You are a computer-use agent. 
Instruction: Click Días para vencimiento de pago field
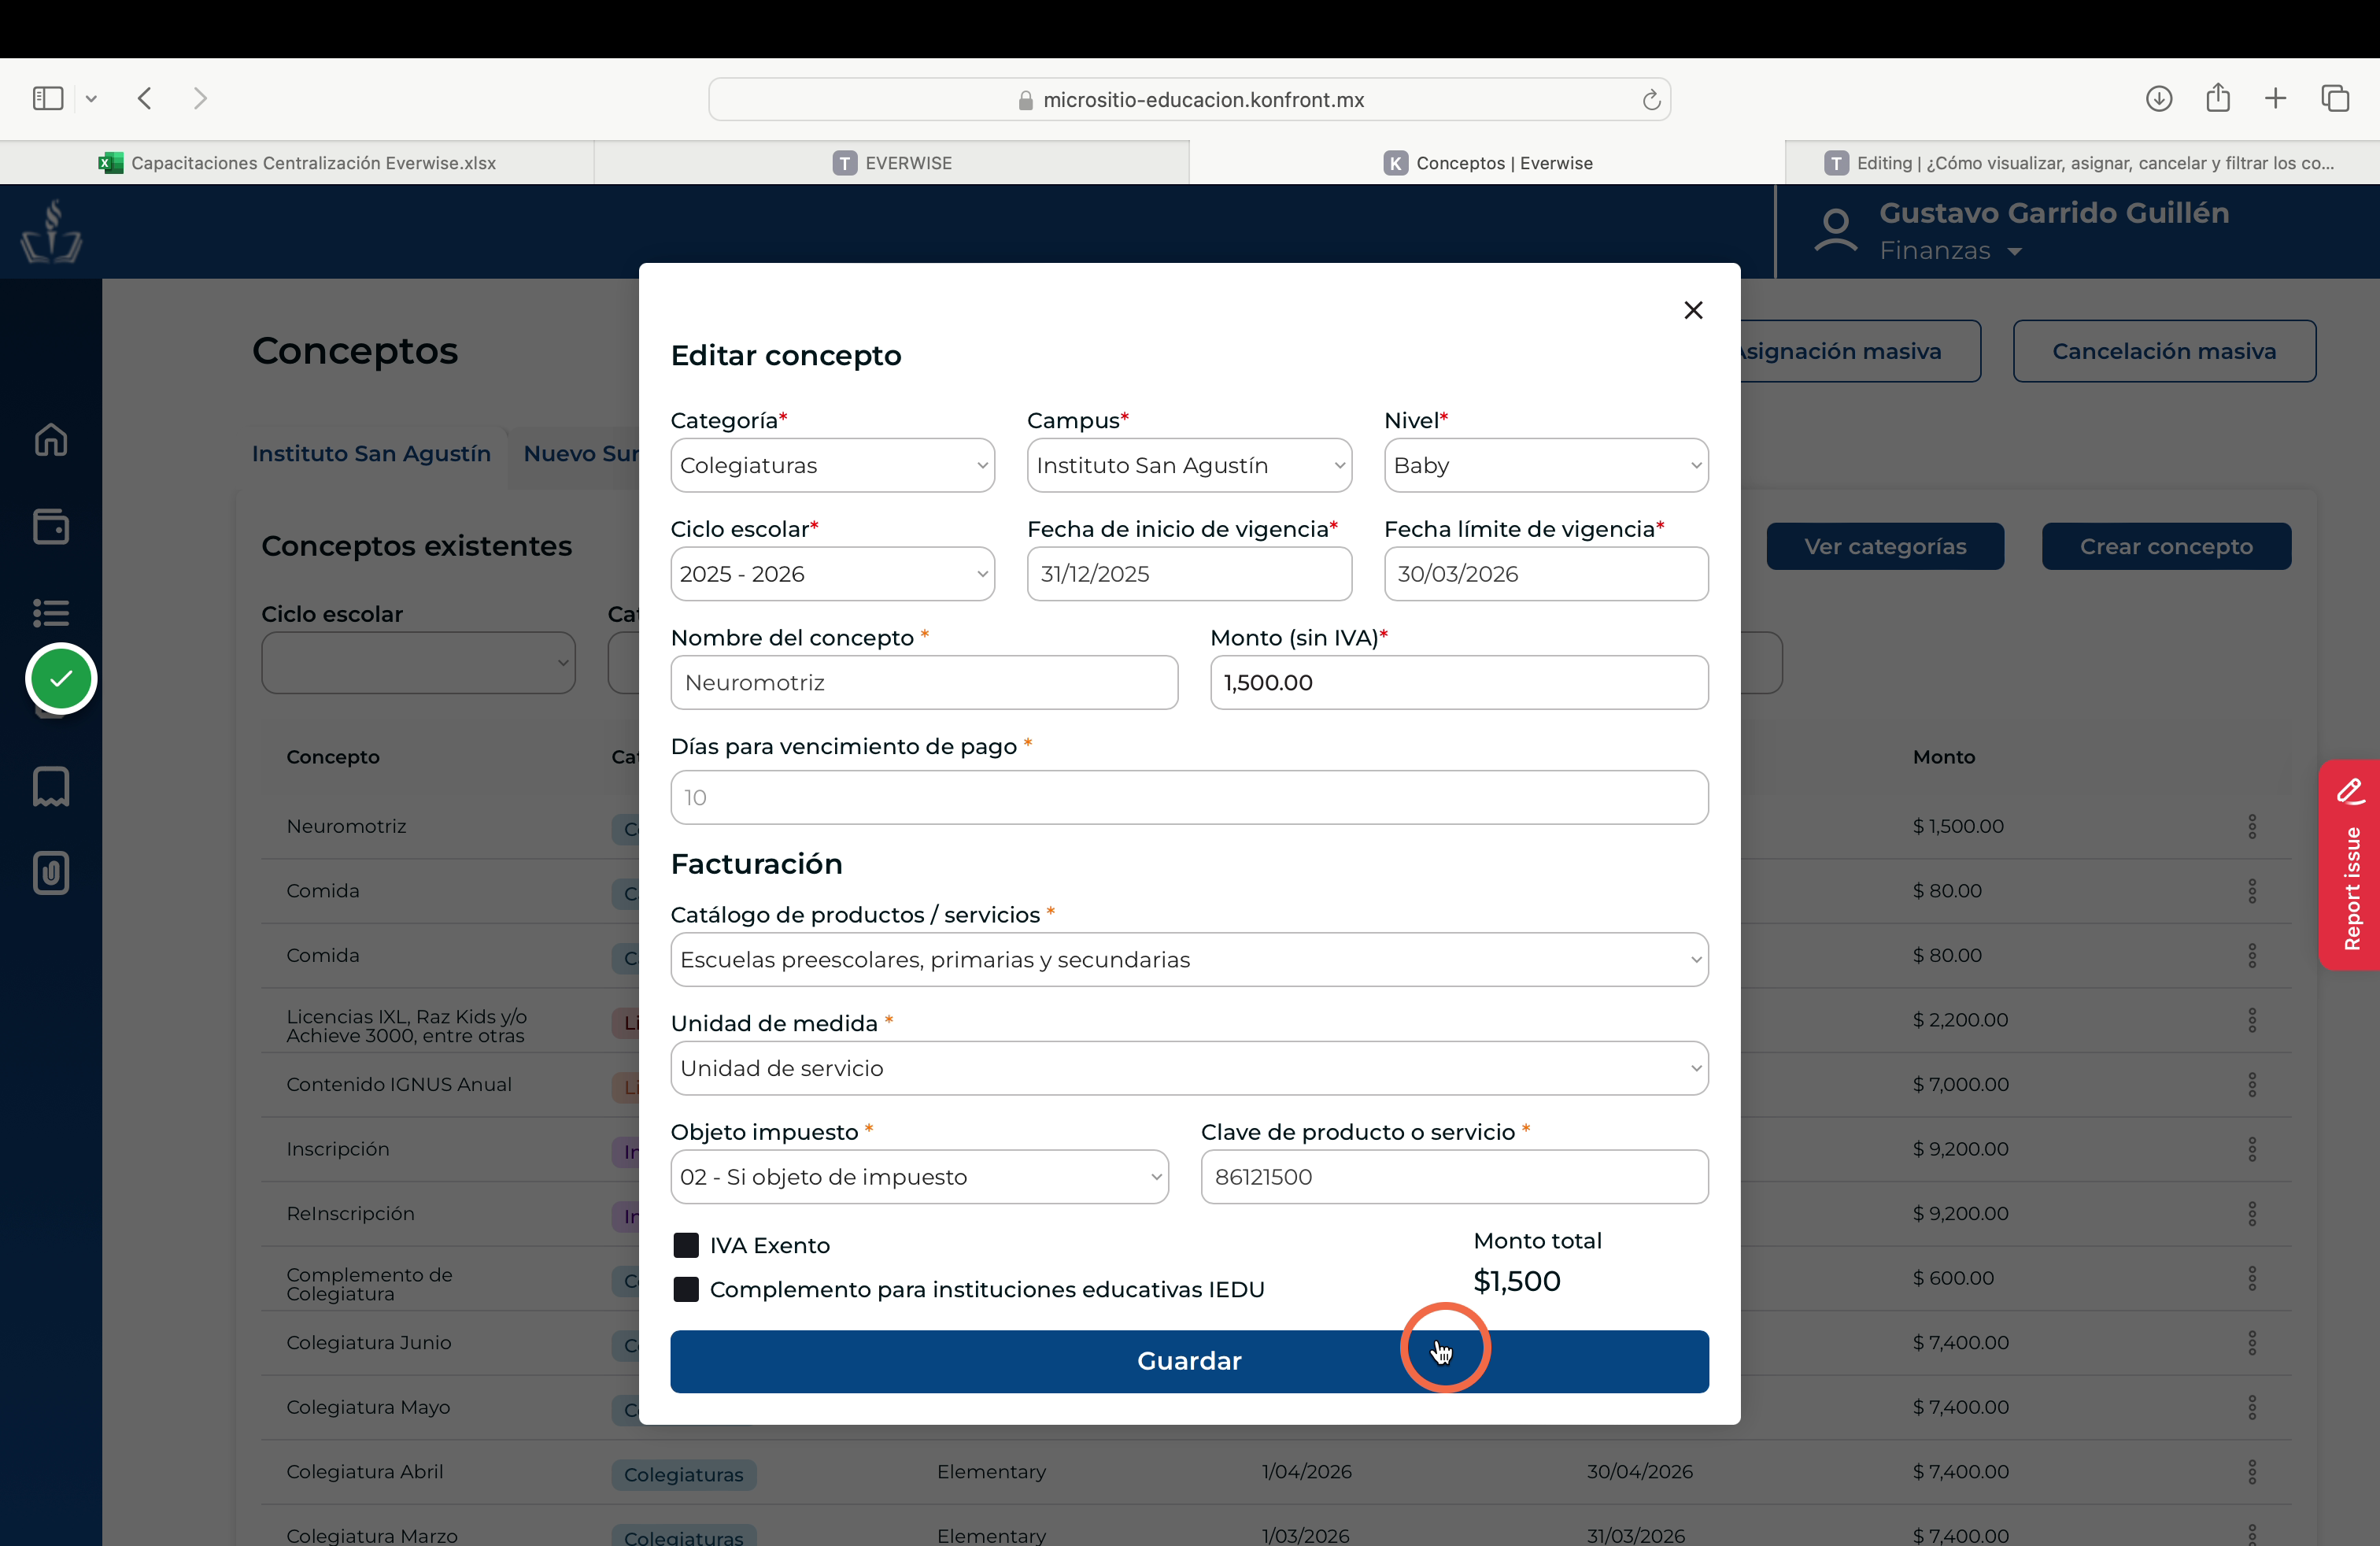click(x=1189, y=797)
